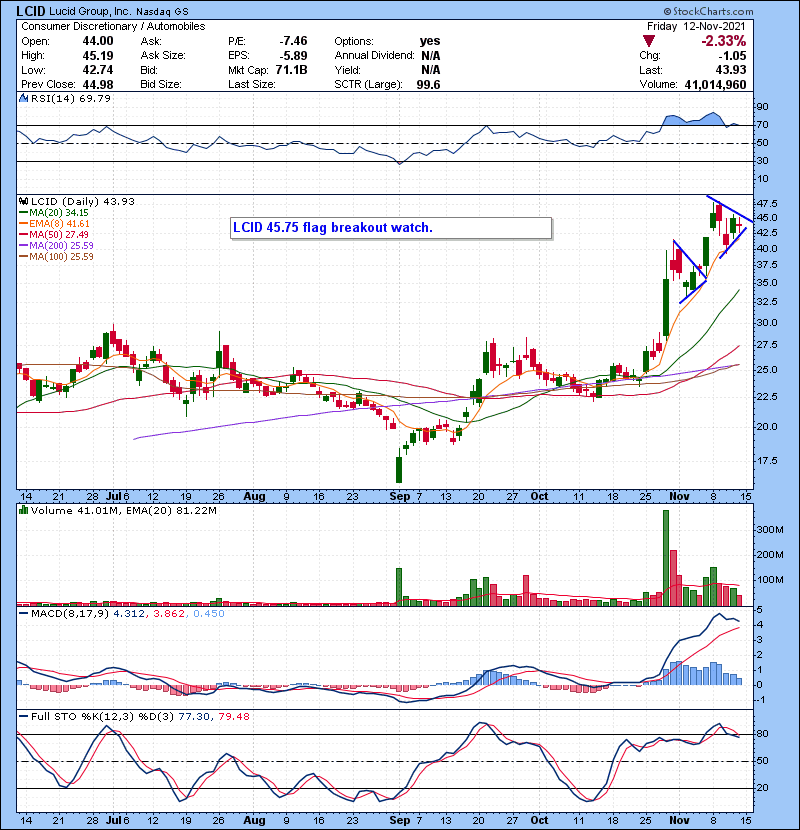This screenshot has height=830, width=800.
Task: Click the Chg value -1.05
Action: point(732,56)
